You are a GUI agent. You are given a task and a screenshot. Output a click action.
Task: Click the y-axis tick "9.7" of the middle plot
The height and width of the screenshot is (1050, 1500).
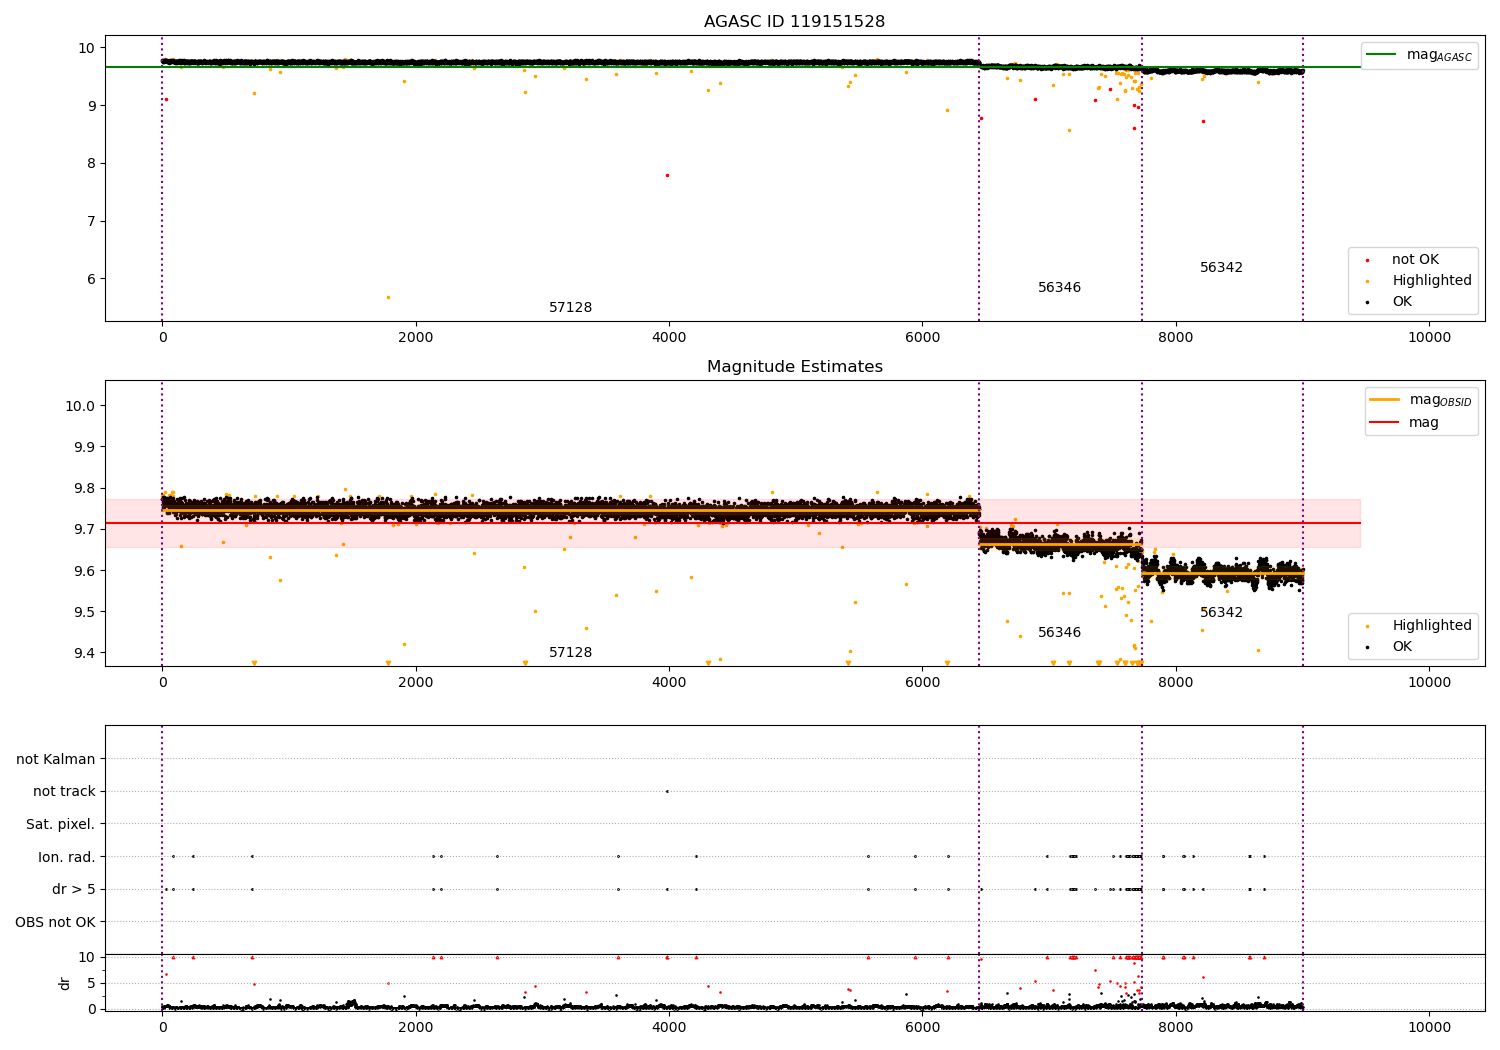(84, 530)
